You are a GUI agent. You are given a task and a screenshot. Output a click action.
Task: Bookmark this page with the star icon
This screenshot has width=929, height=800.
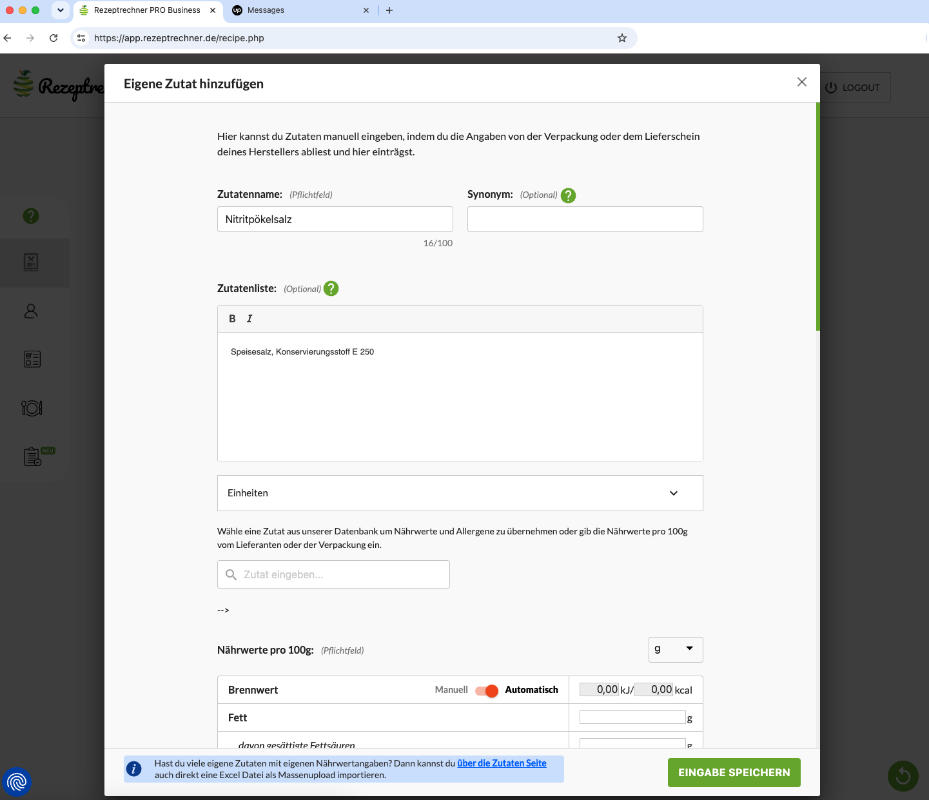pyautogui.click(x=622, y=38)
